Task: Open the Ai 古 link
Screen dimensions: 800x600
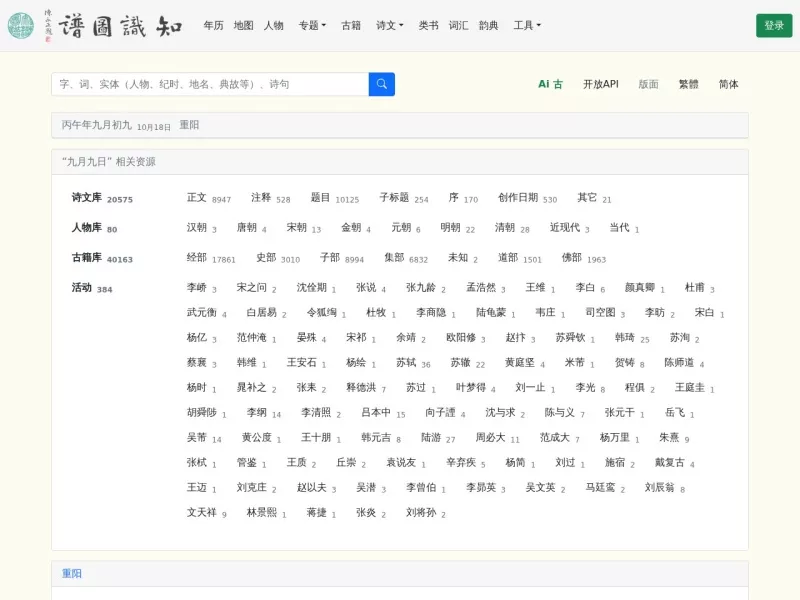Action: (x=551, y=84)
